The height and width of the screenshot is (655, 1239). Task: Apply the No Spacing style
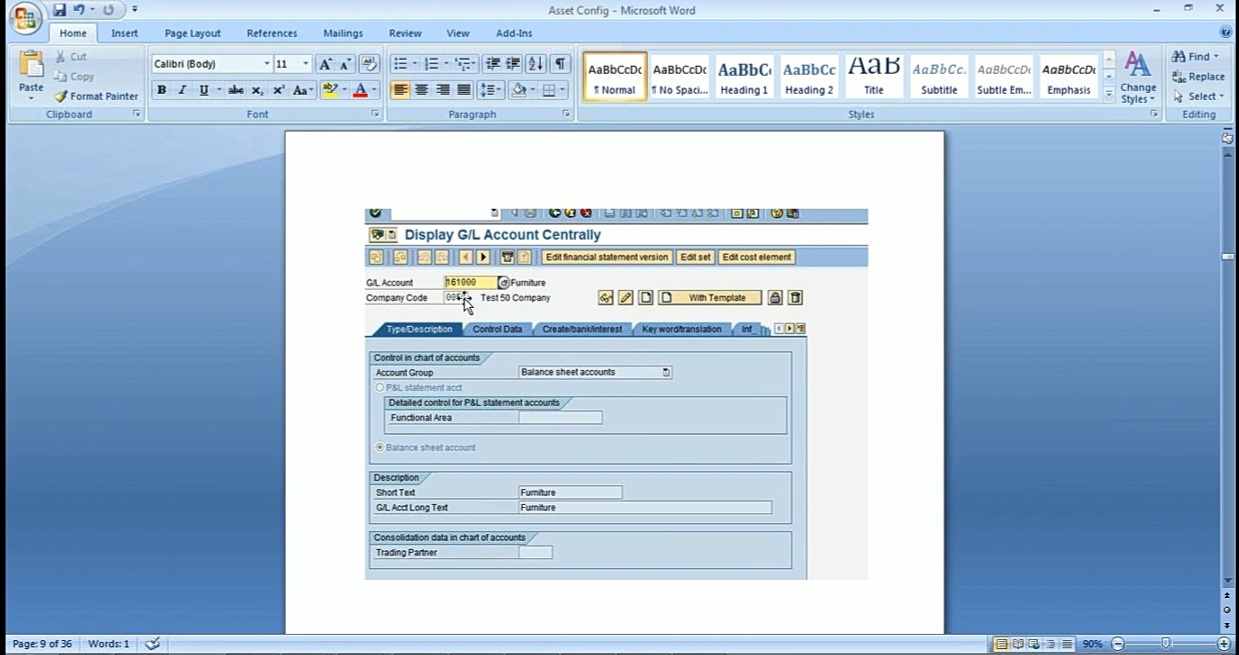coord(679,77)
